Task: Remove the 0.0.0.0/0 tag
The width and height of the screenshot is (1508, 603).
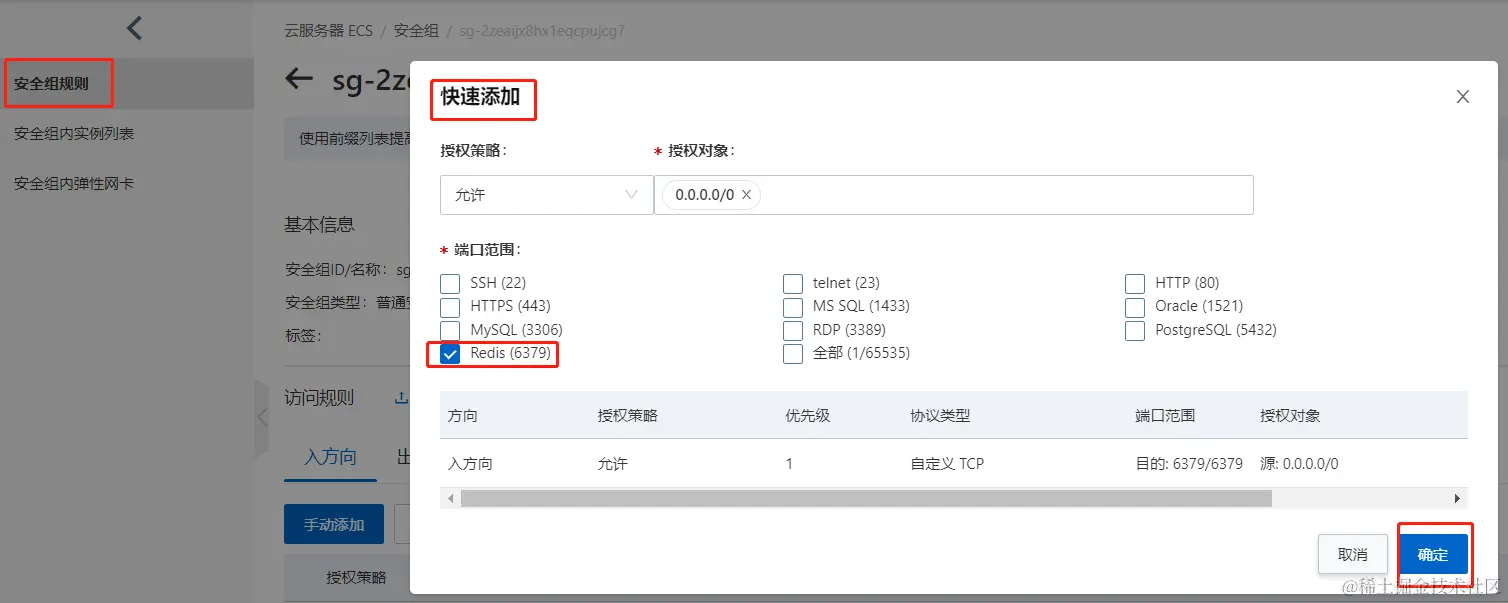Action: [x=746, y=195]
